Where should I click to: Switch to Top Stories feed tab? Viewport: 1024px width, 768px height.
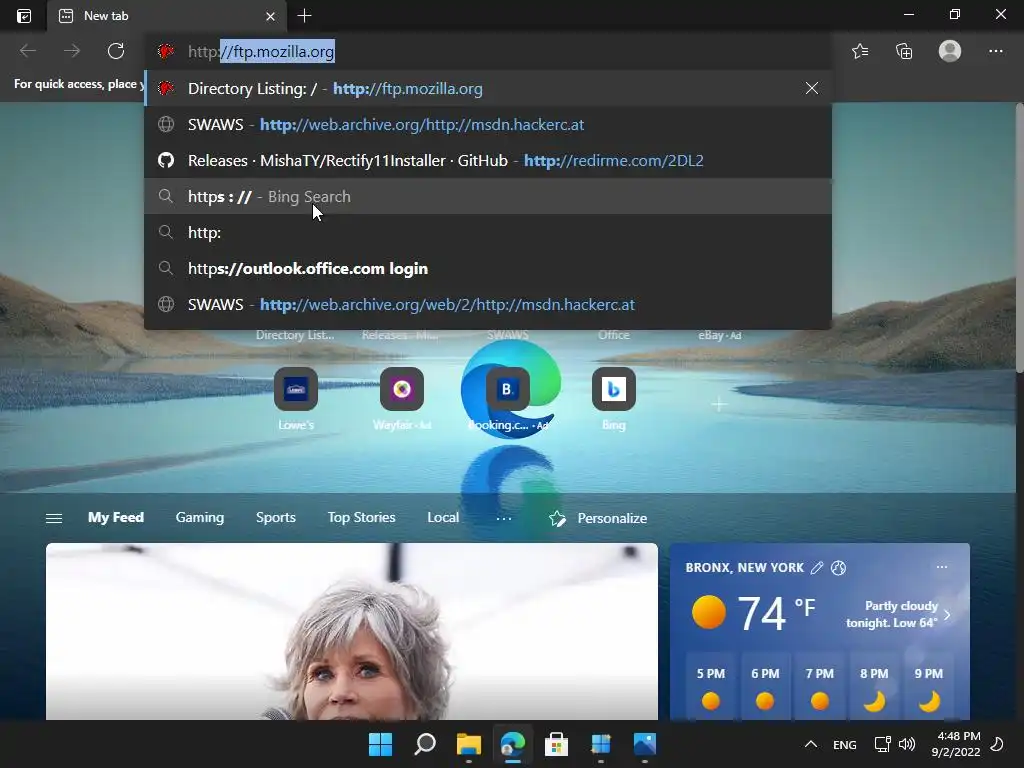click(361, 517)
